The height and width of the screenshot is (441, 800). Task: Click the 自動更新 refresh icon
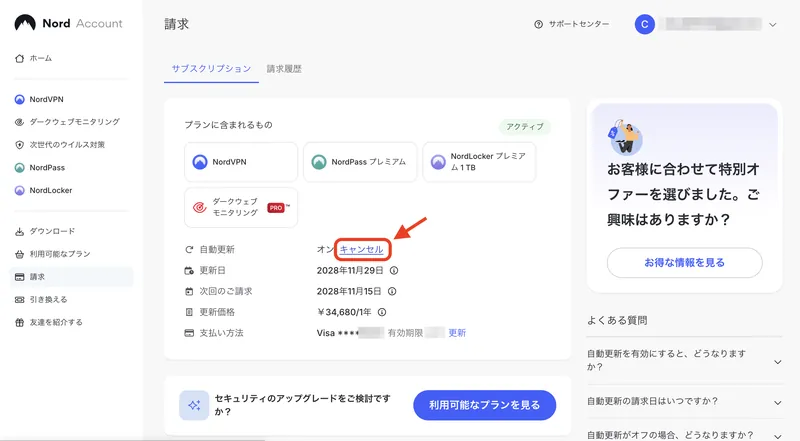click(x=189, y=250)
